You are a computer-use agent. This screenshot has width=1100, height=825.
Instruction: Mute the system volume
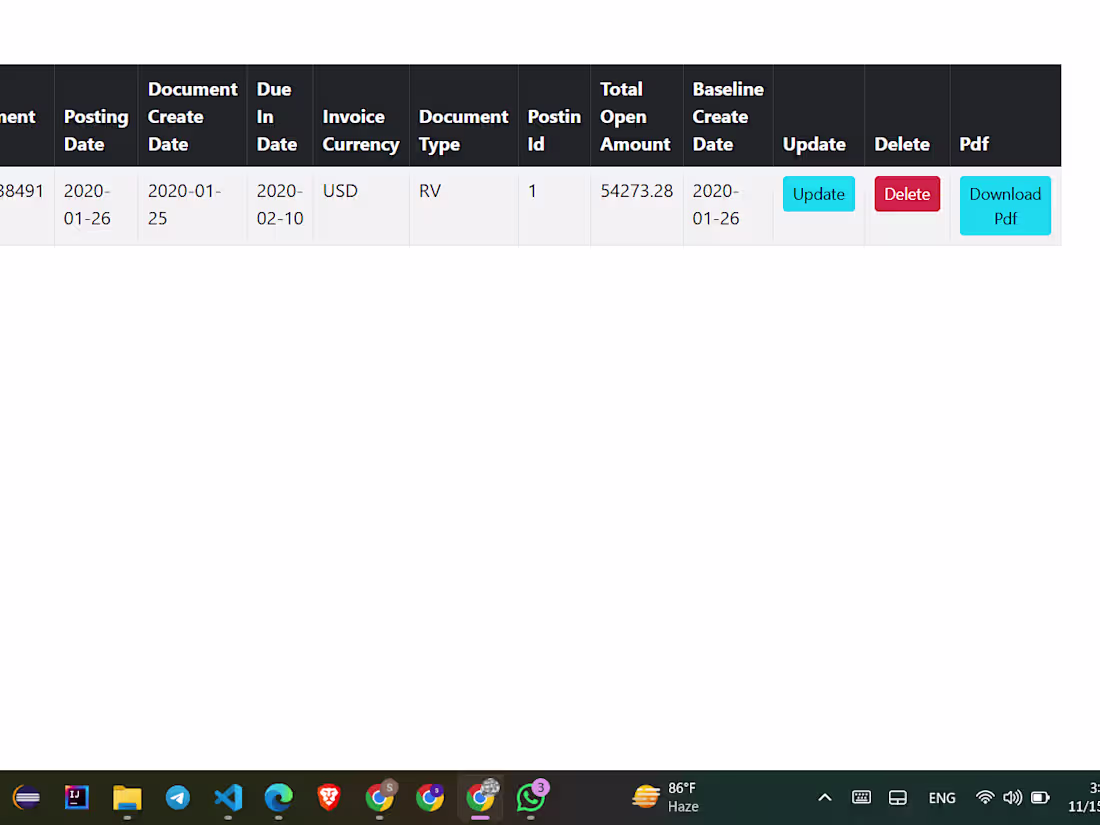1012,798
